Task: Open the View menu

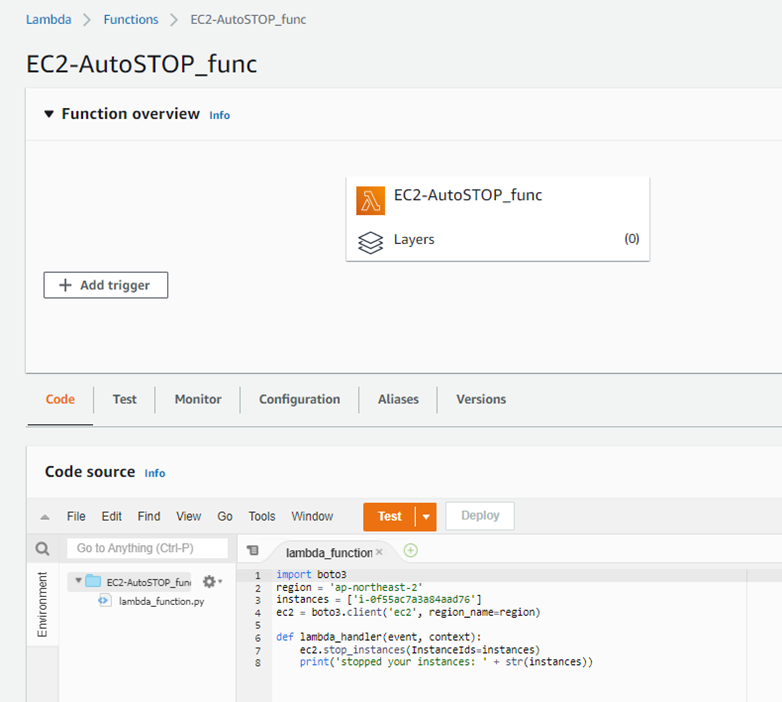Action: pos(188,517)
